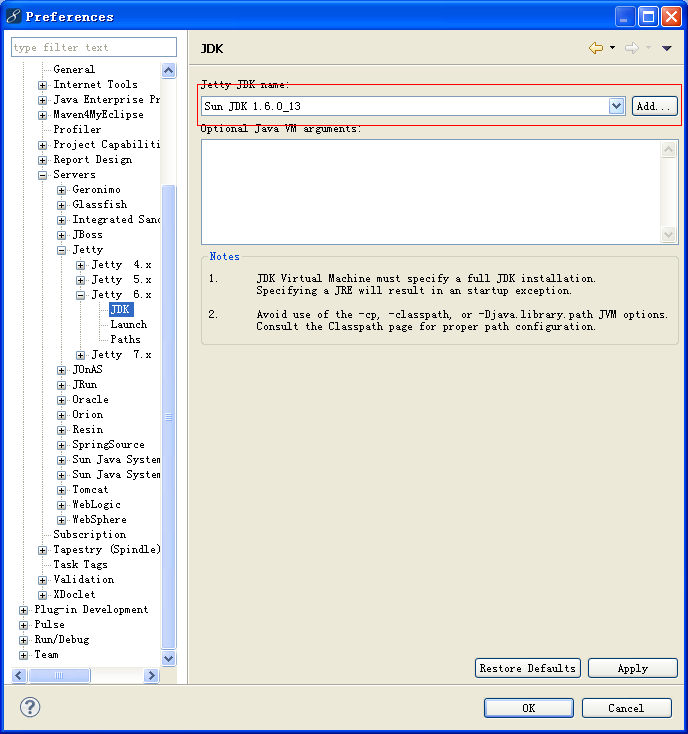688x734 pixels.
Task: Click the Preferences window title icon
Action: [14, 16]
